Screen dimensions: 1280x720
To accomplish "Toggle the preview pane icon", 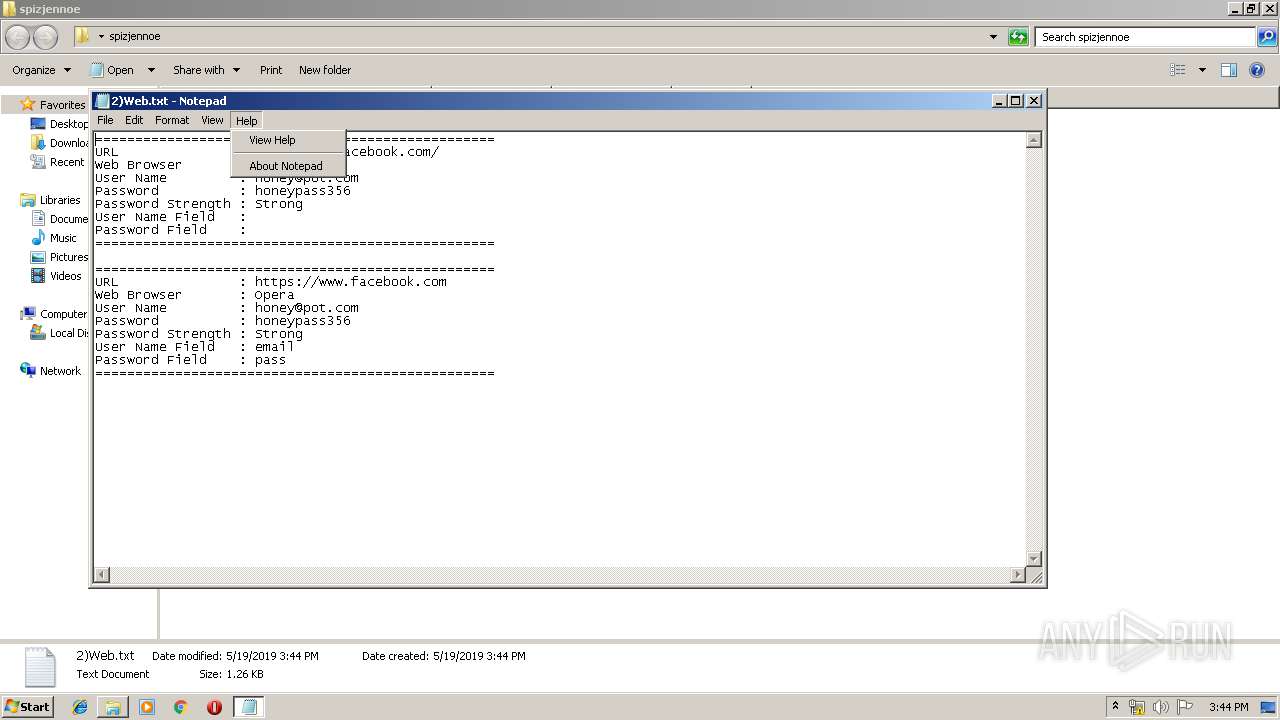I will pyautogui.click(x=1229, y=70).
